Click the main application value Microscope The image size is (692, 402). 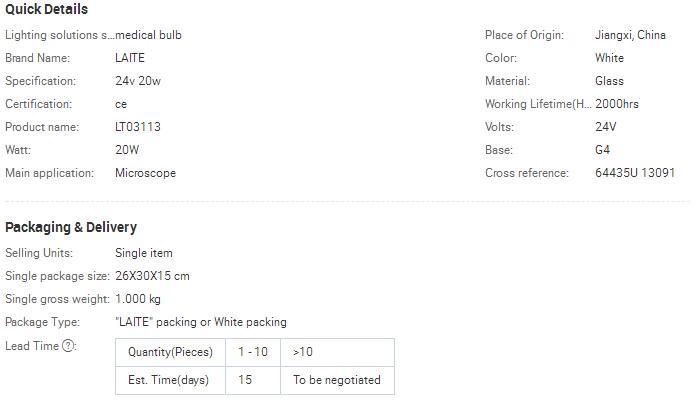pos(145,173)
